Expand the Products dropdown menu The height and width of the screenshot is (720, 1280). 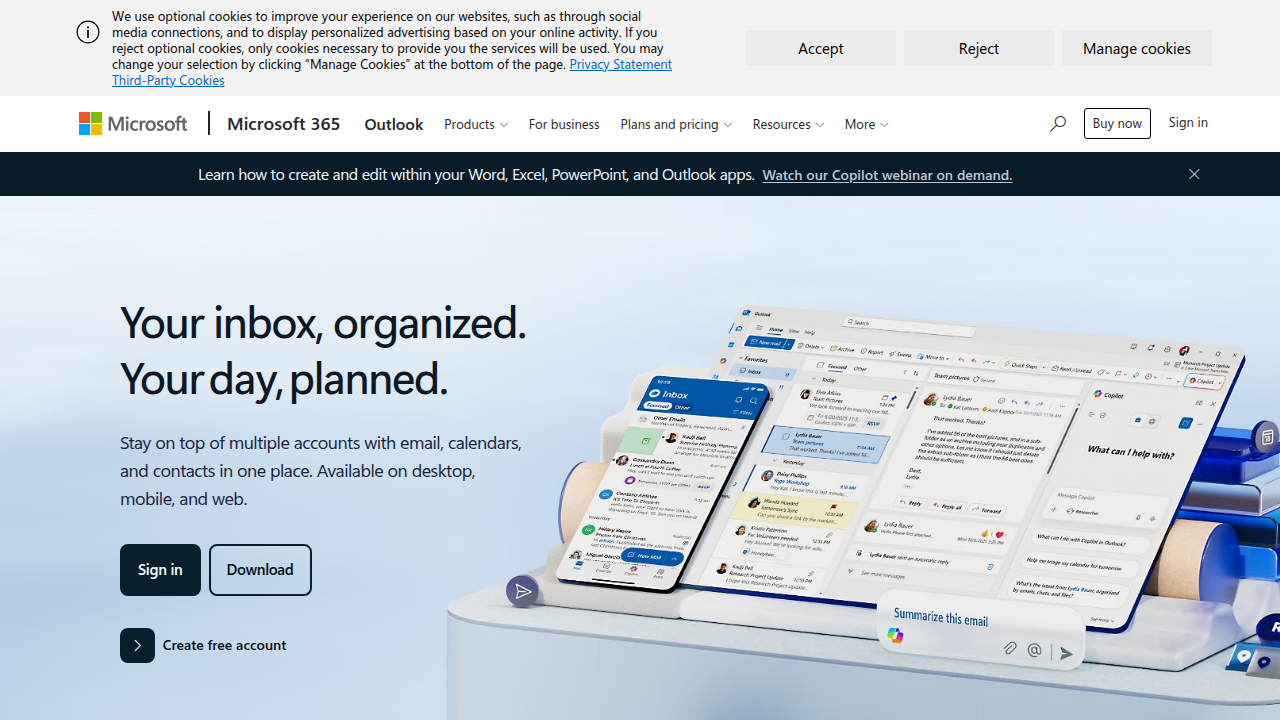click(x=476, y=123)
